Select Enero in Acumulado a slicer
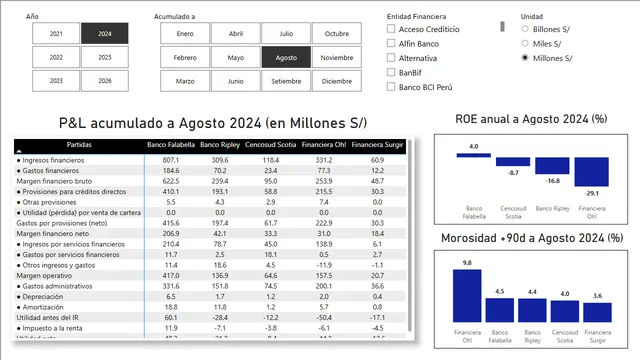The height and width of the screenshot is (360, 640). [185, 33]
